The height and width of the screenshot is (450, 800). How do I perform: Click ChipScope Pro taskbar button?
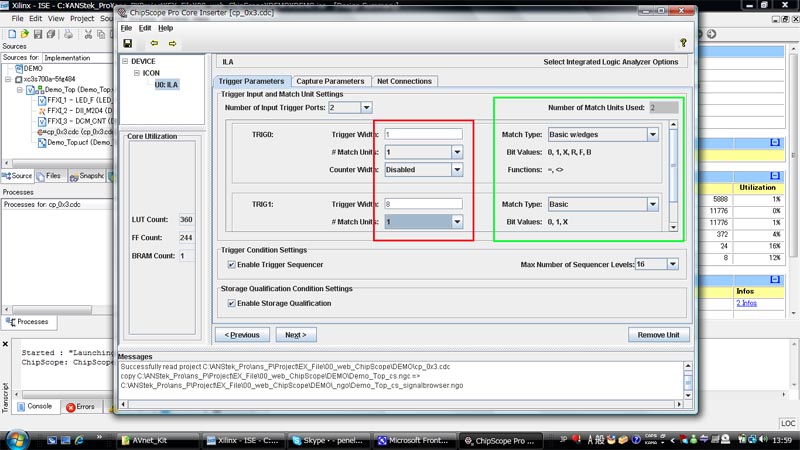[500, 440]
